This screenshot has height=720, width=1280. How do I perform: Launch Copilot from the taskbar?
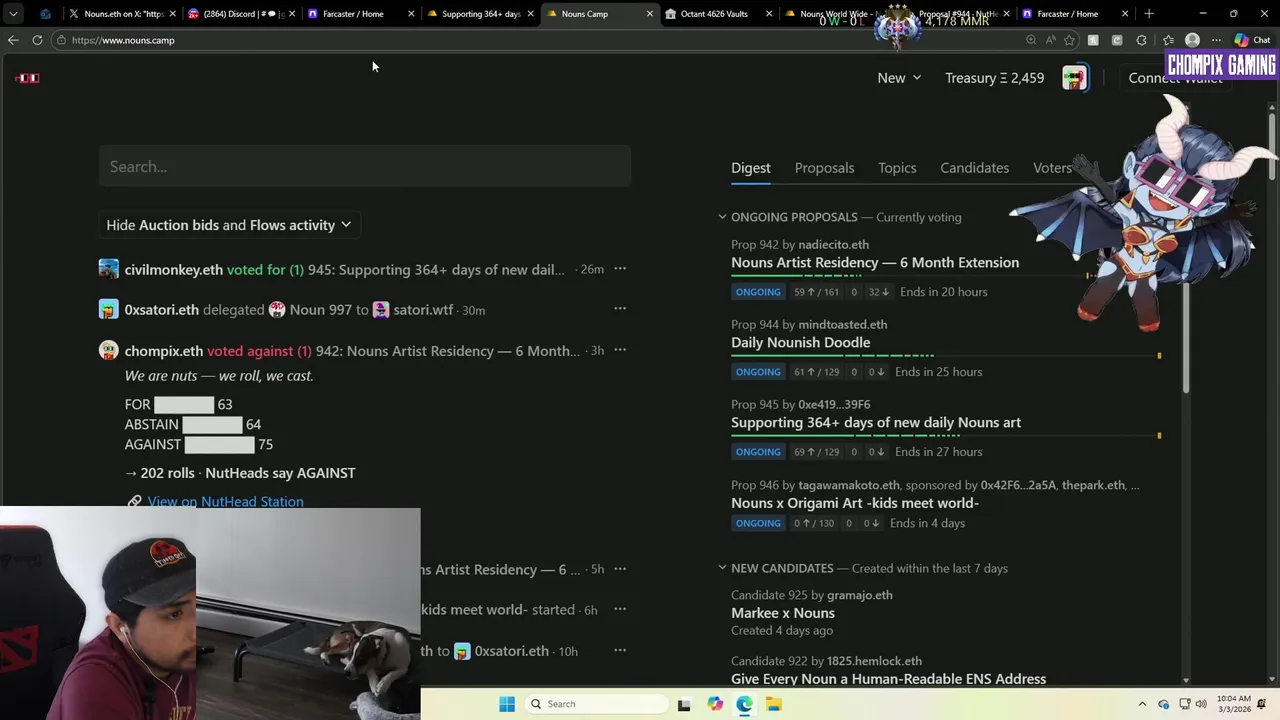[x=715, y=704]
